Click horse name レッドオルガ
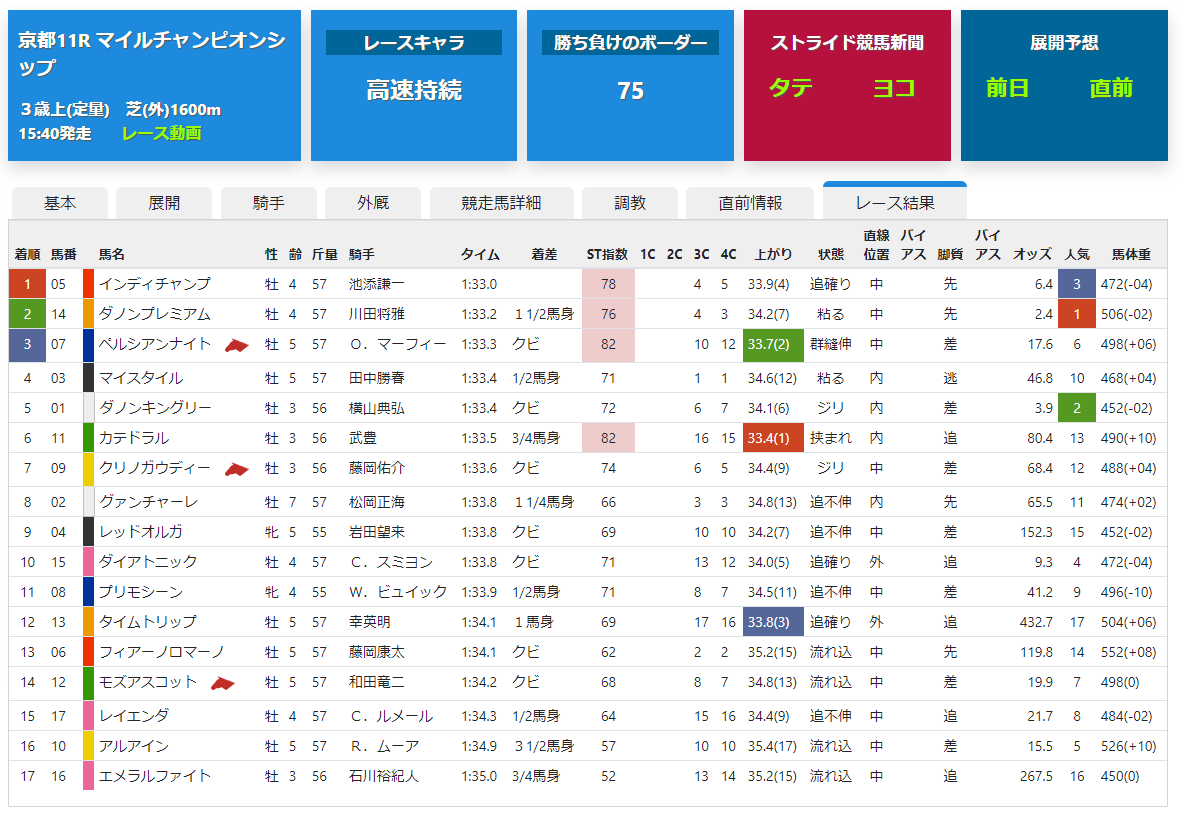The image size is (1183, 816). (x=140, y=532)
